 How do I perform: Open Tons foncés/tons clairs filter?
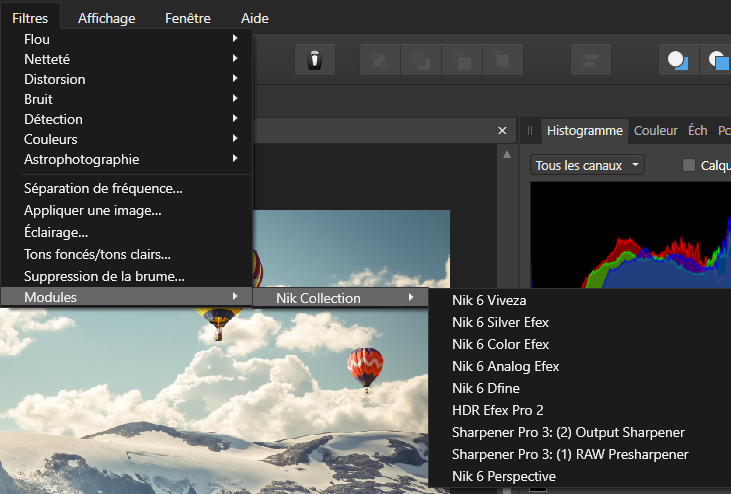pyautogui.click(x=127, y=254)
